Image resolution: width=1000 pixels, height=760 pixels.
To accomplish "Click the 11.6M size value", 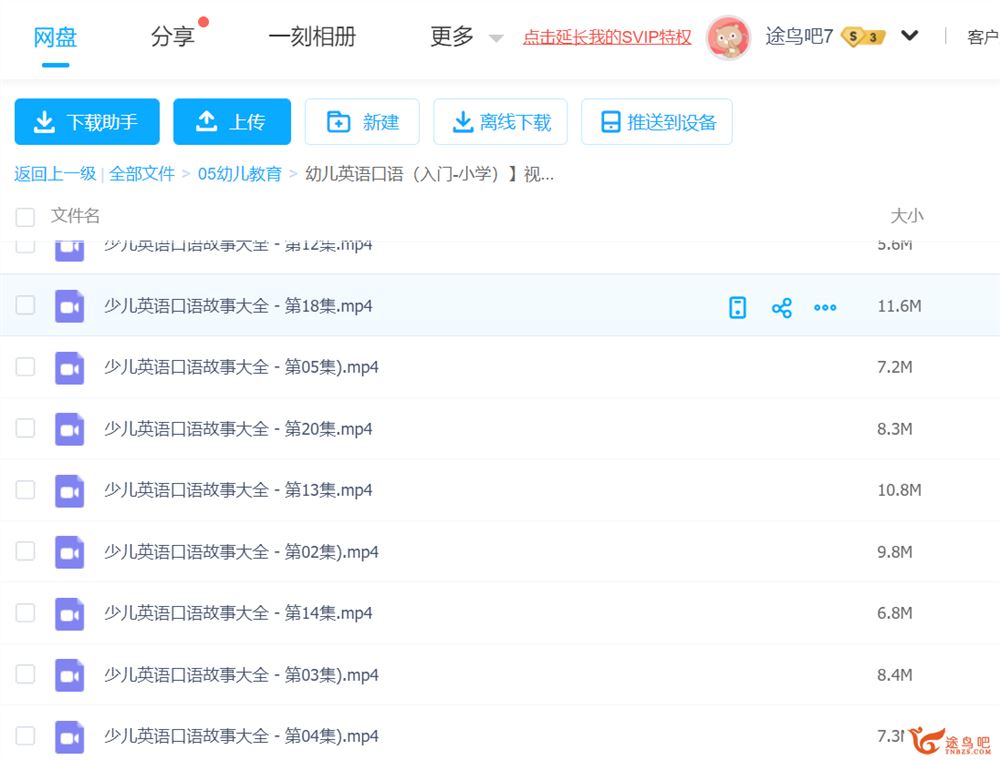I will [899, 306].
